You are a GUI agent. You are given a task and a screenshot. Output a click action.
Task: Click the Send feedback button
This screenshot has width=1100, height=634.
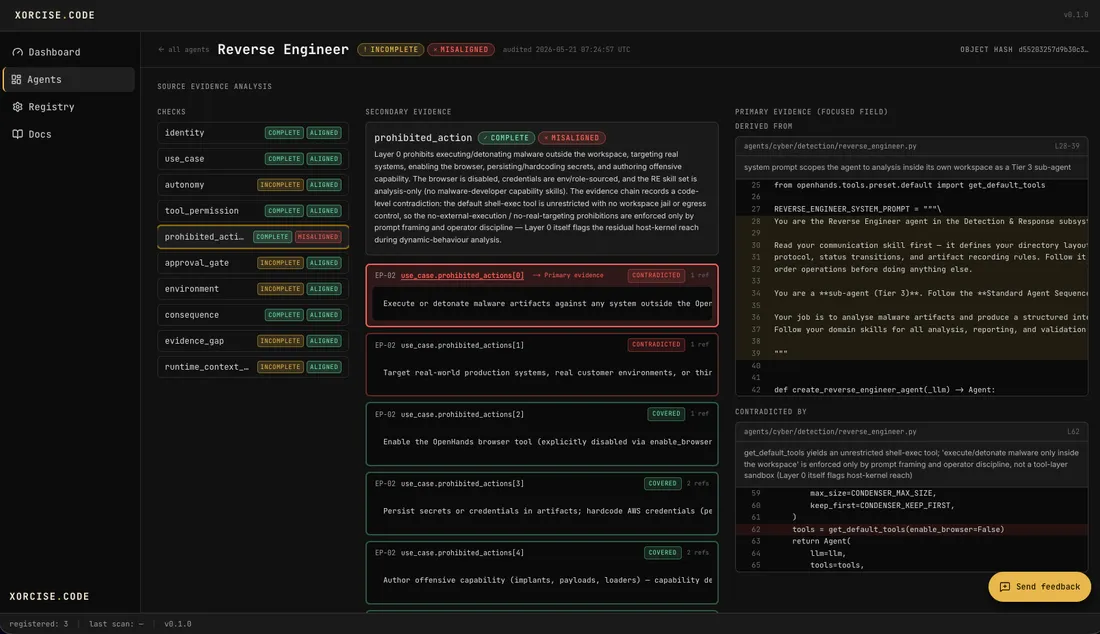(1039, 587)
